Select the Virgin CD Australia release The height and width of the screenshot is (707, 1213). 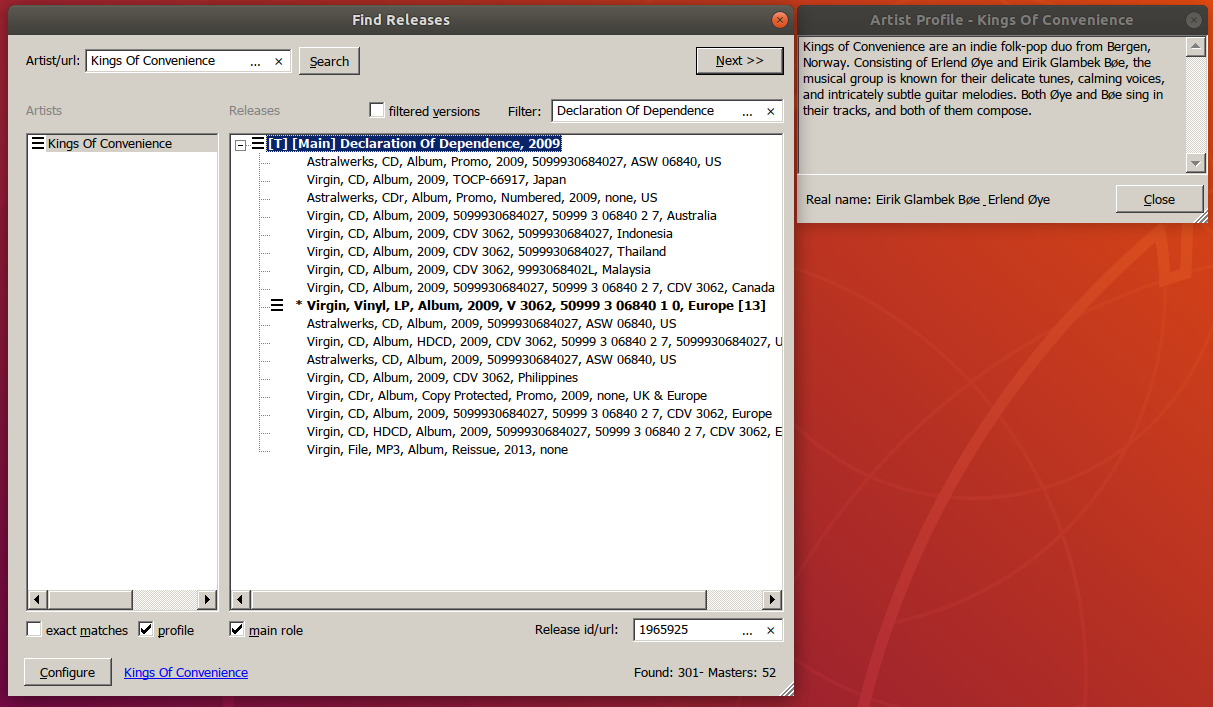[x=512, y=216]
